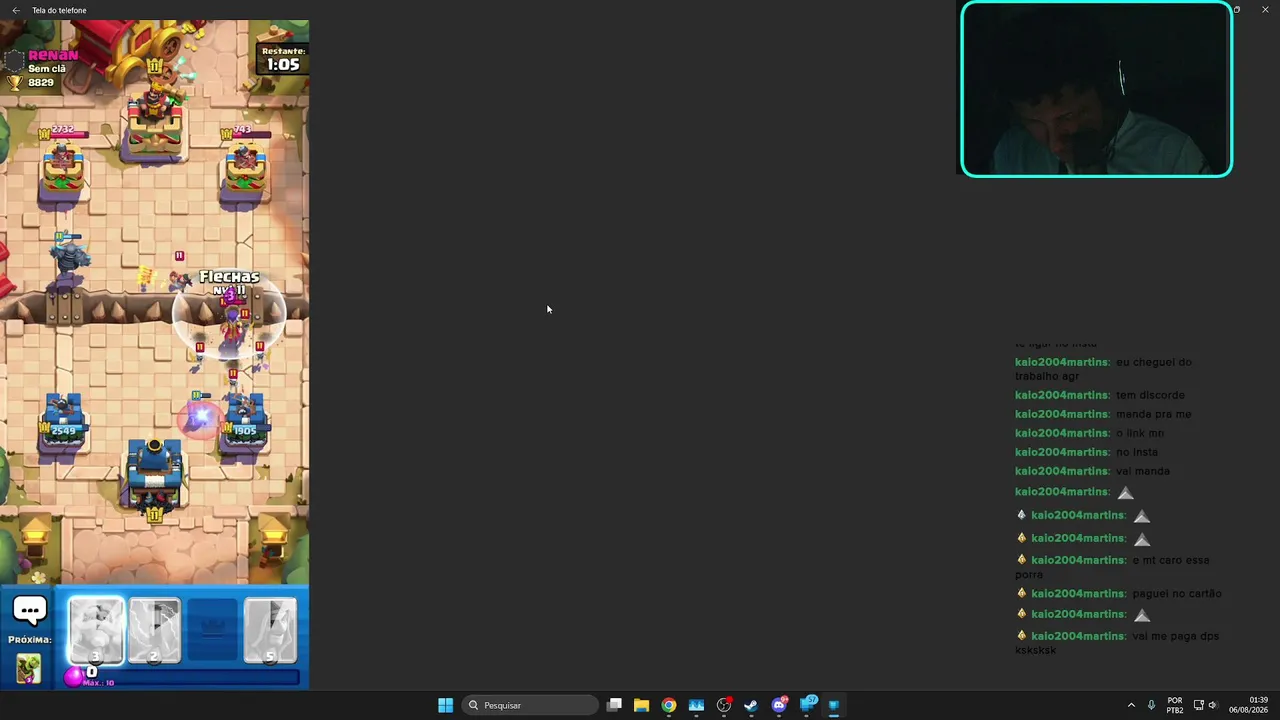Click chat message 'vai manda'
1280x720 pixels.
[1143, 471]
